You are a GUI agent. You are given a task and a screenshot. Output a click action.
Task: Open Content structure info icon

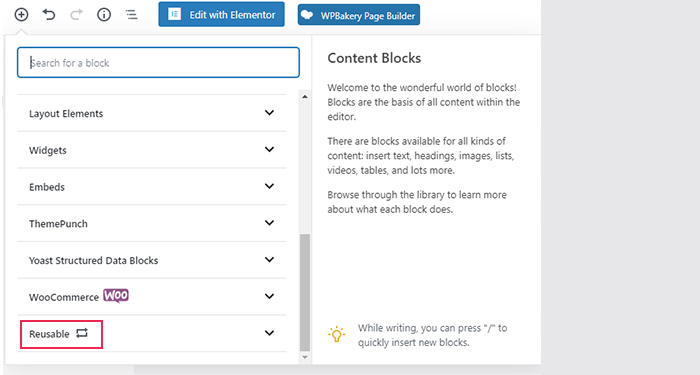[x=104, y=15]
